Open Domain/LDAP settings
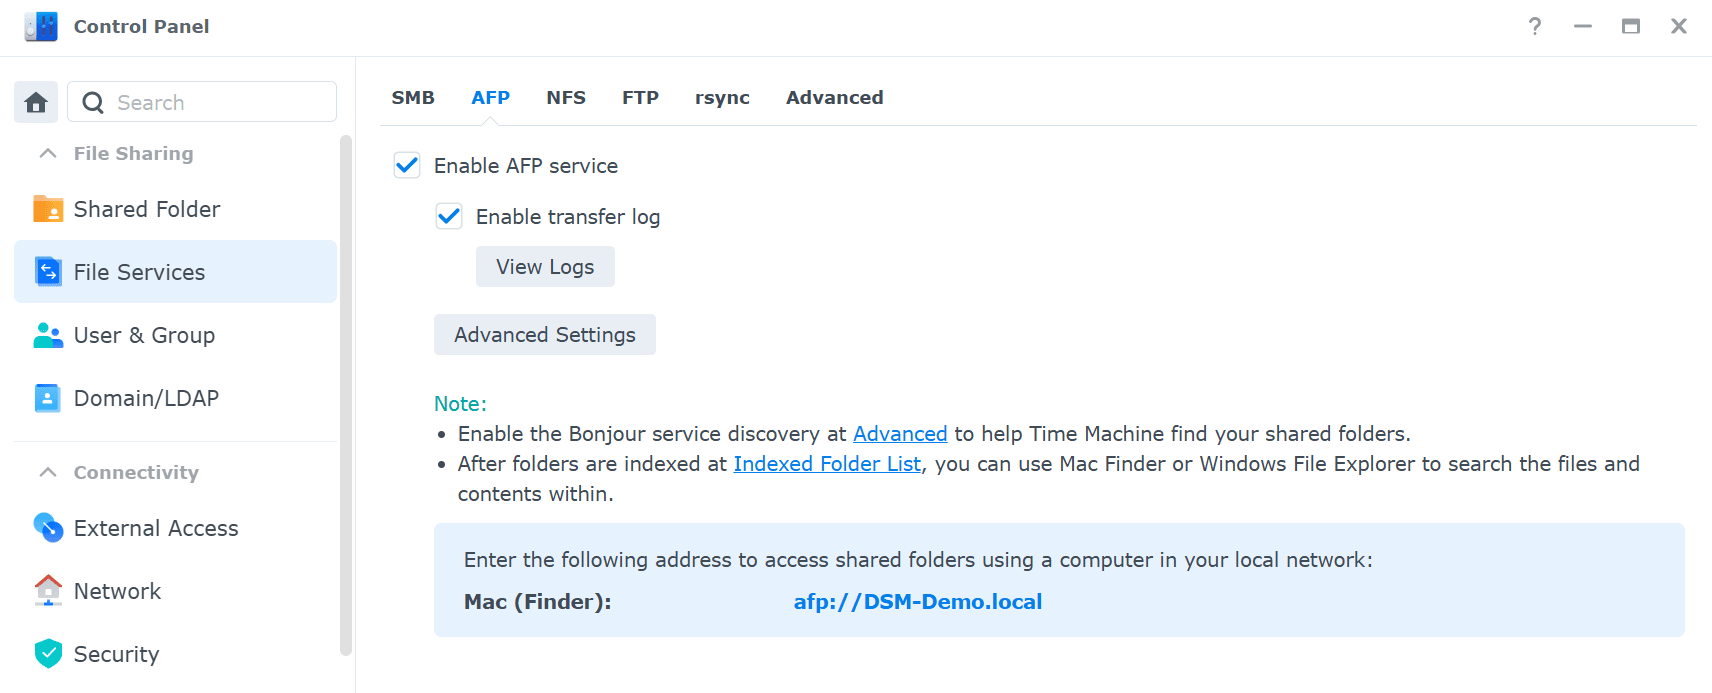The image size is (1712, 693). pos(175,398)
